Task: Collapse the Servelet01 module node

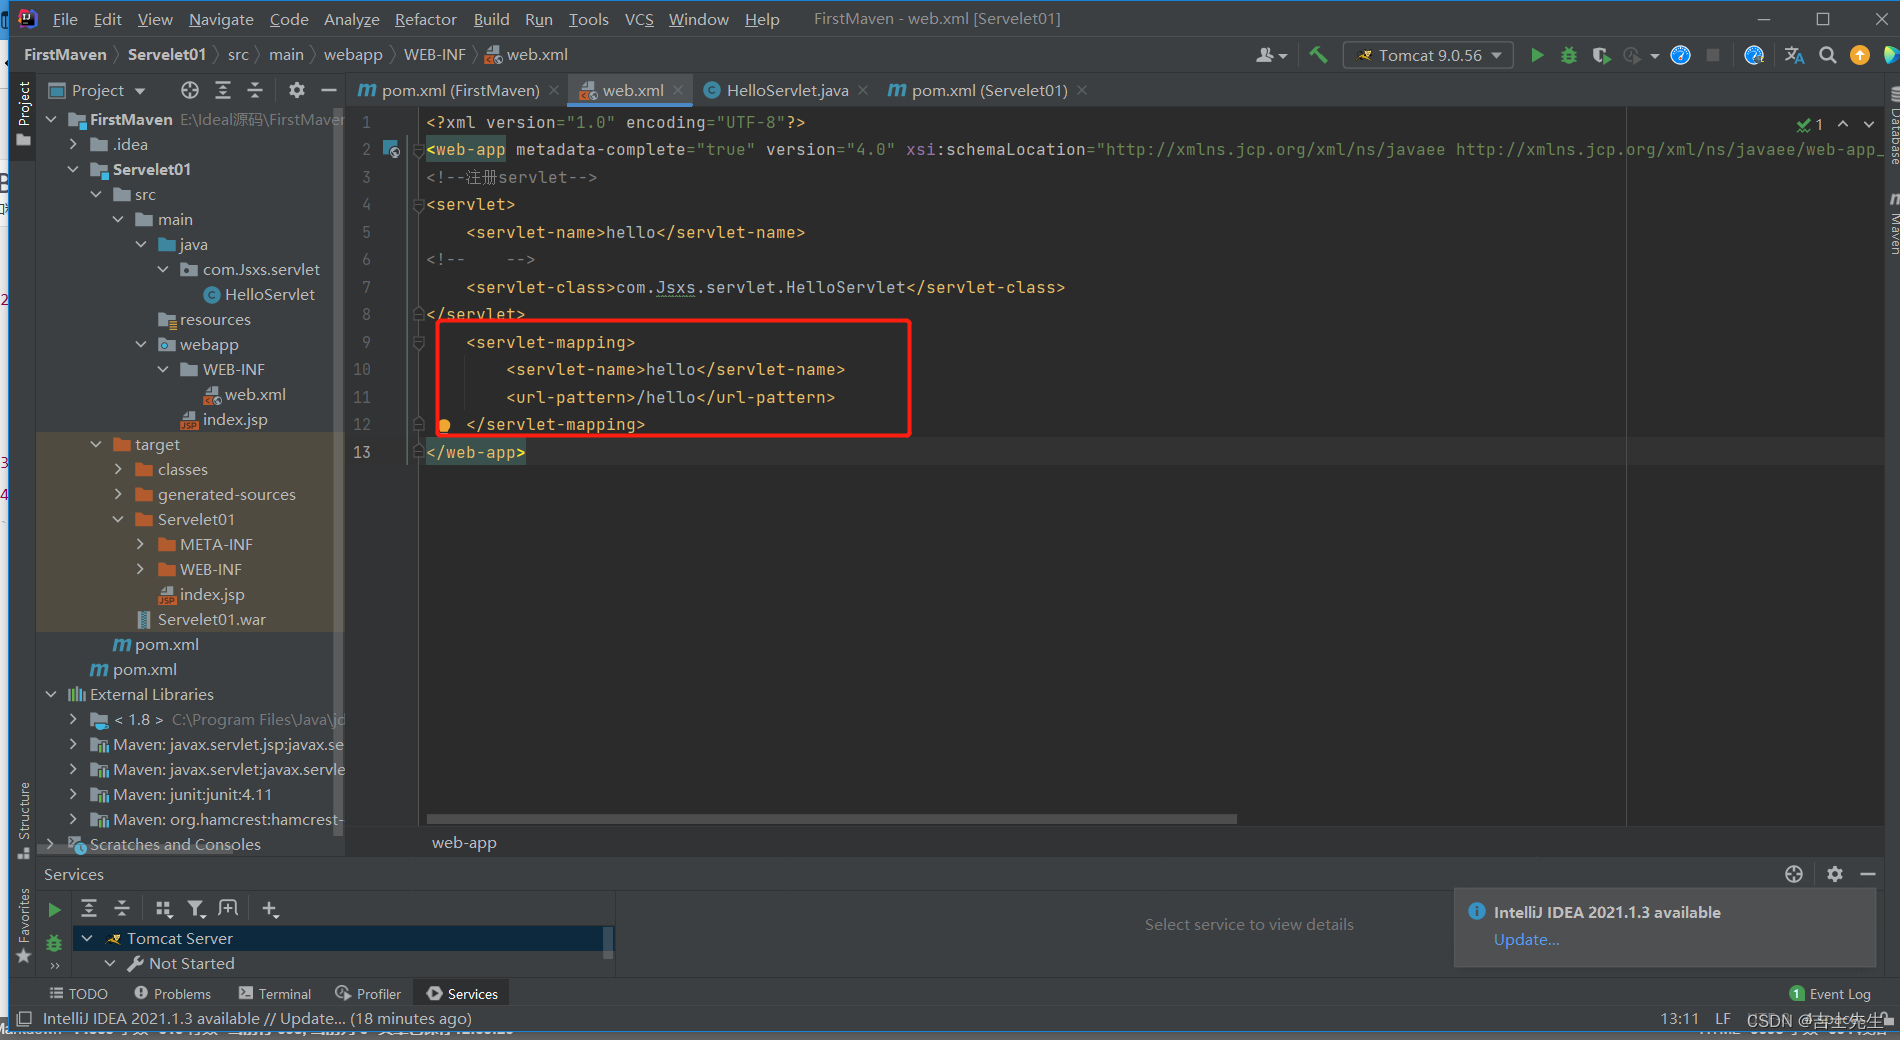Action: (73, 170)
